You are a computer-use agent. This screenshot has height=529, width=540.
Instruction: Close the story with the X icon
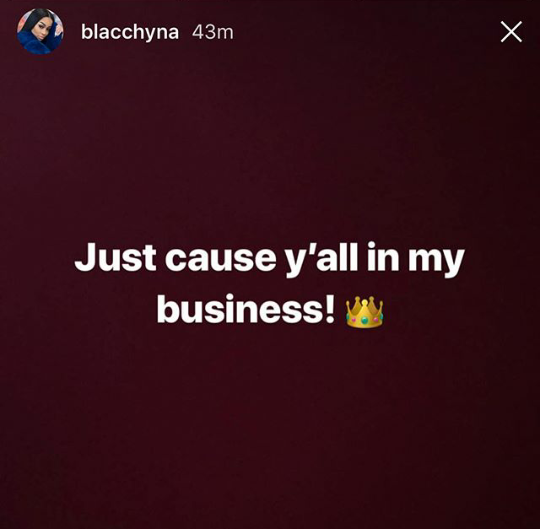pos(511,32)
